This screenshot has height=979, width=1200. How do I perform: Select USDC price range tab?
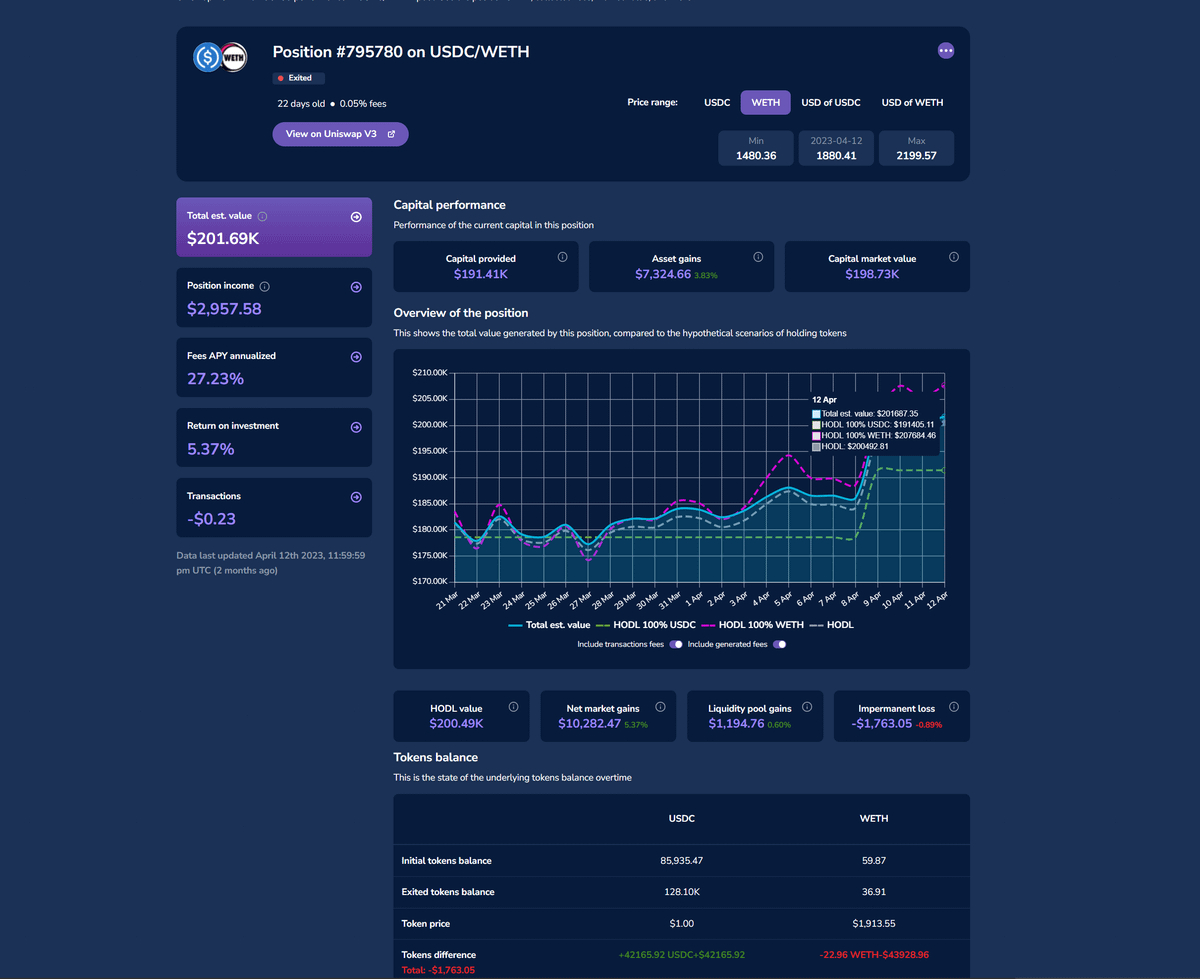(717, 102)
